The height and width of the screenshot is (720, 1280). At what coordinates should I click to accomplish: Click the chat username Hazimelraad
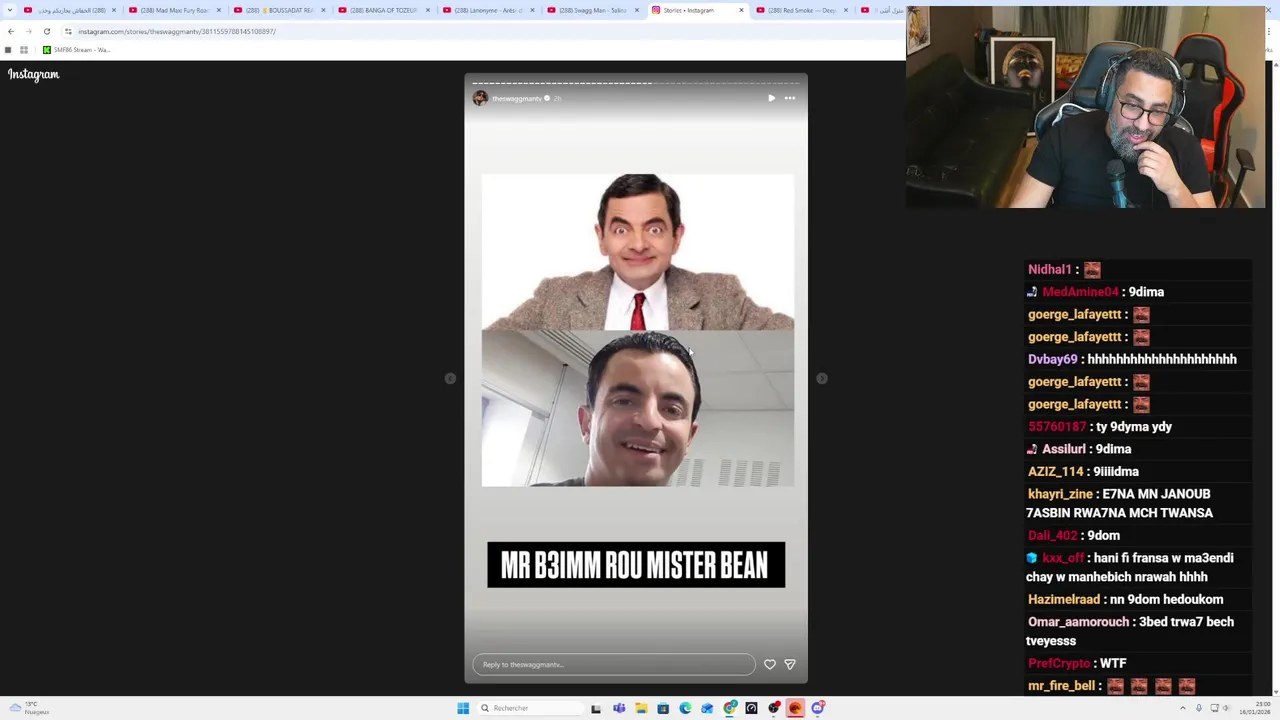tap(1064, 600)
